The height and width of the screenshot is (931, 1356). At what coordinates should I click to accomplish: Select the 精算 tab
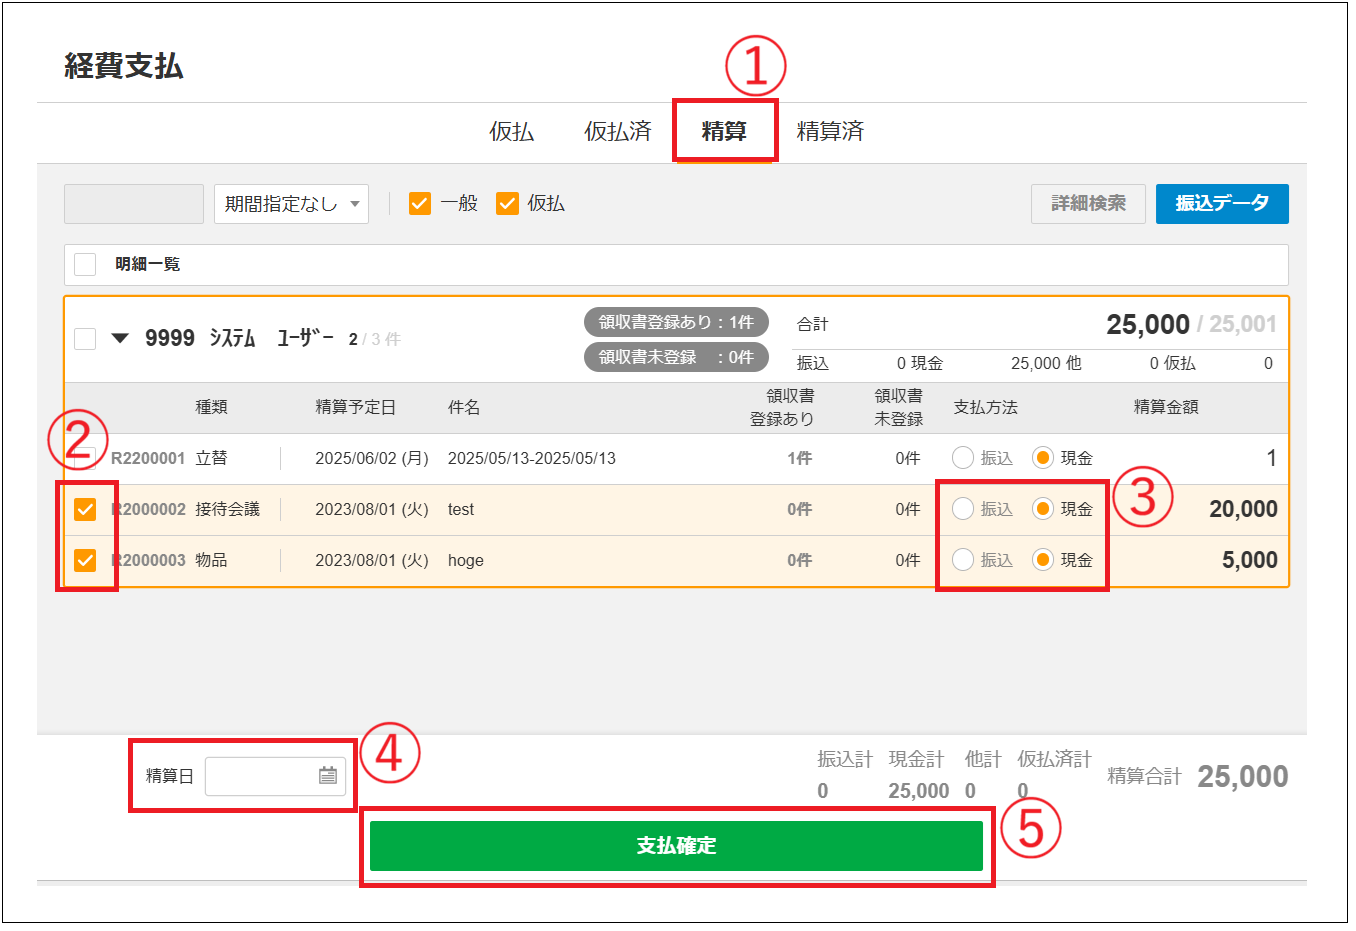(724, 132)
